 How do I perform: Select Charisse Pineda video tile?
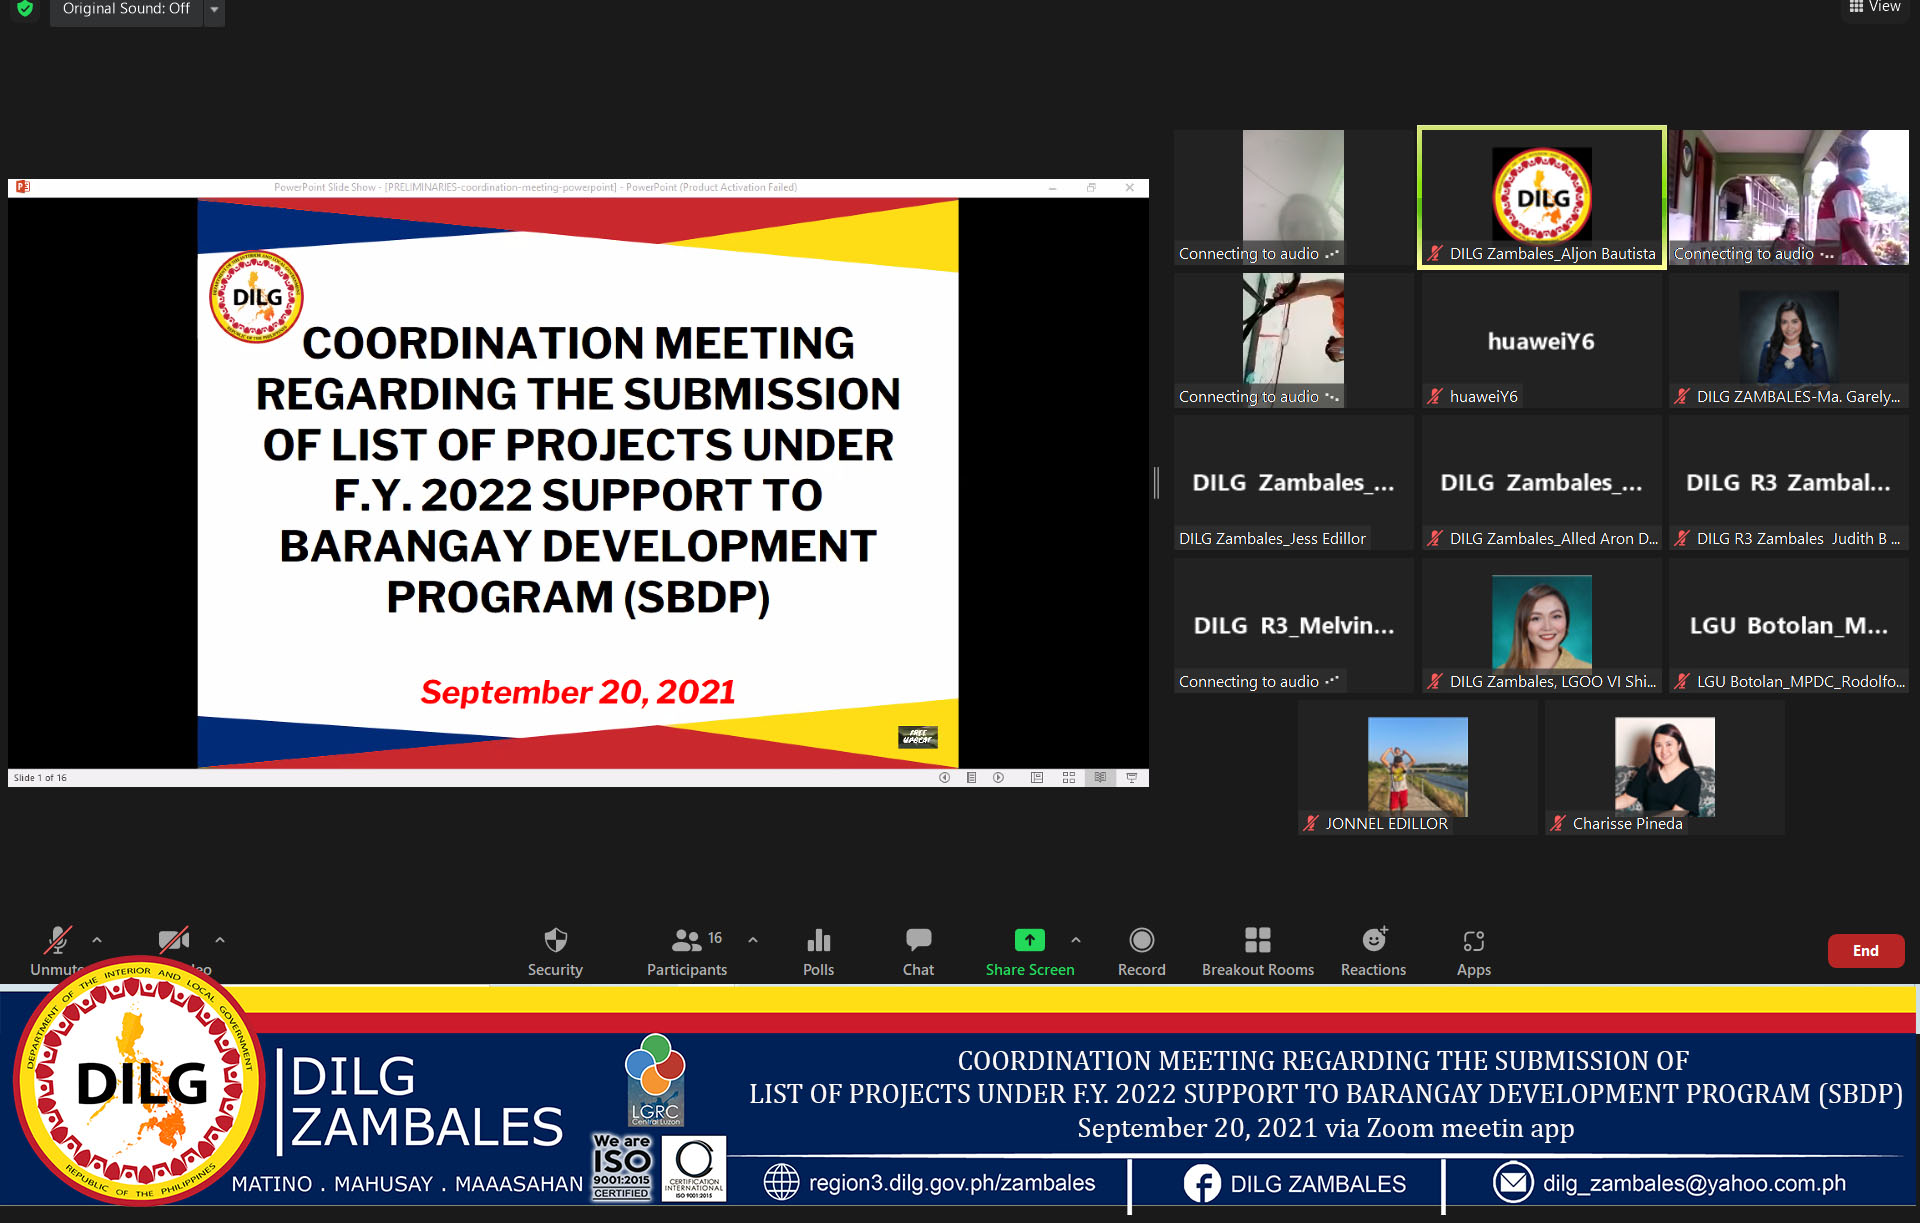click(1665, 767)
